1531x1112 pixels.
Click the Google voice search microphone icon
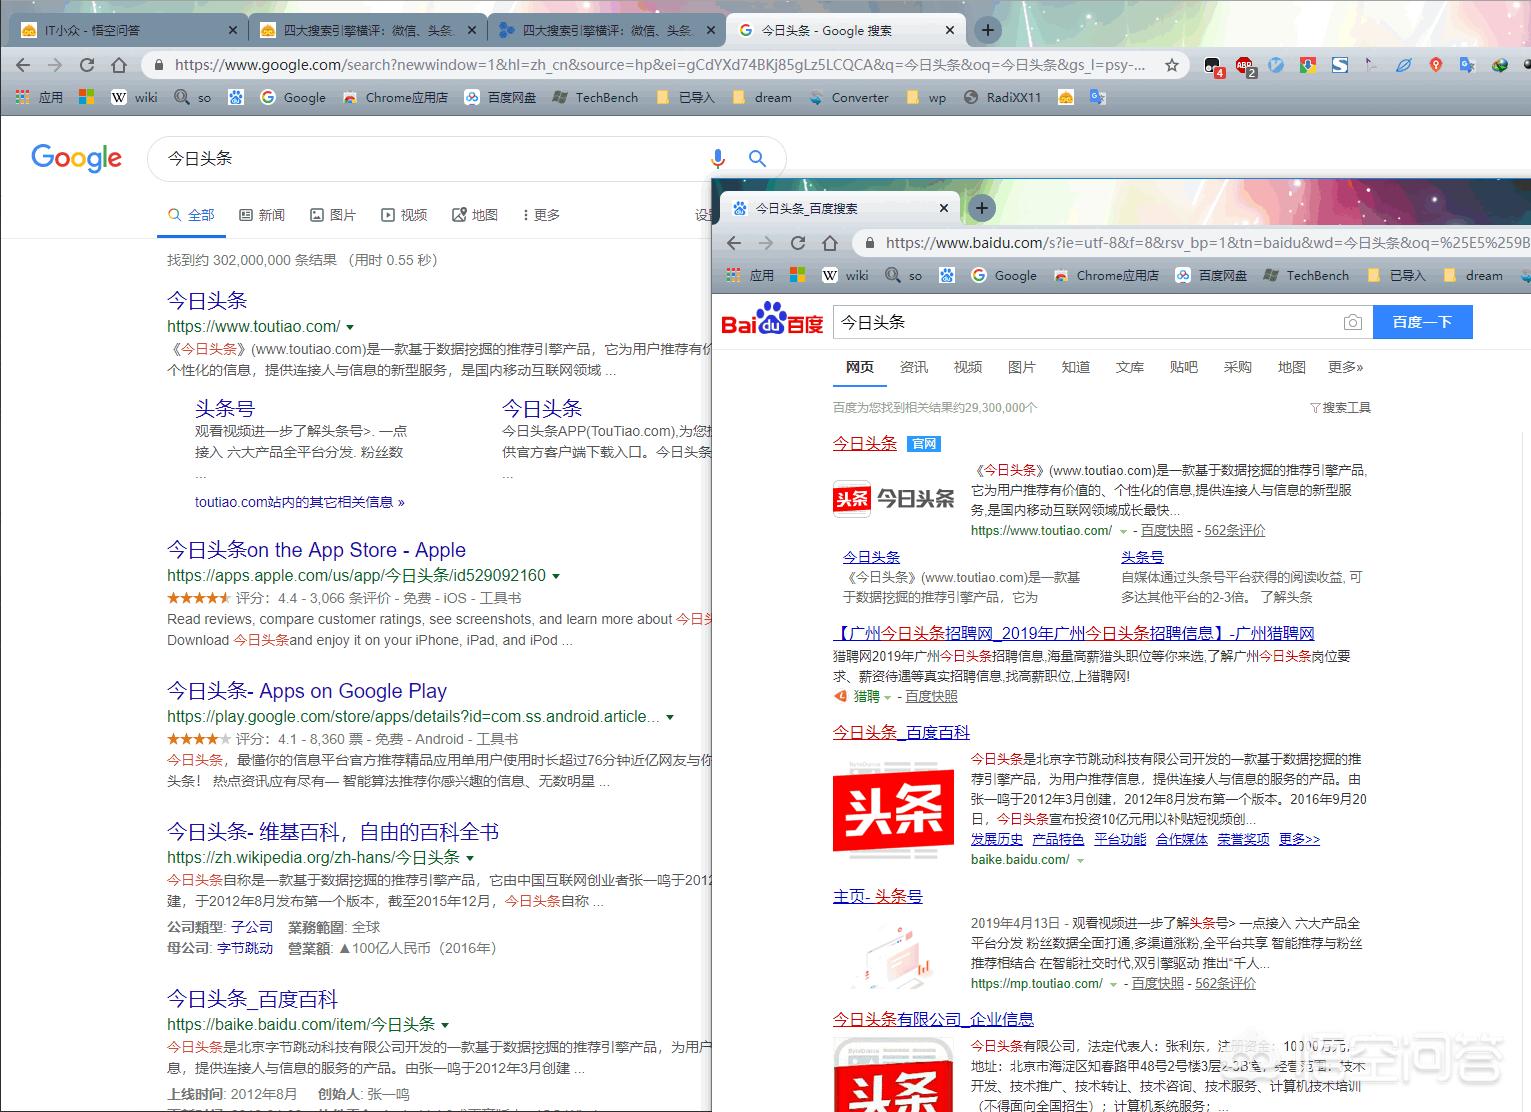click(717, 158)
